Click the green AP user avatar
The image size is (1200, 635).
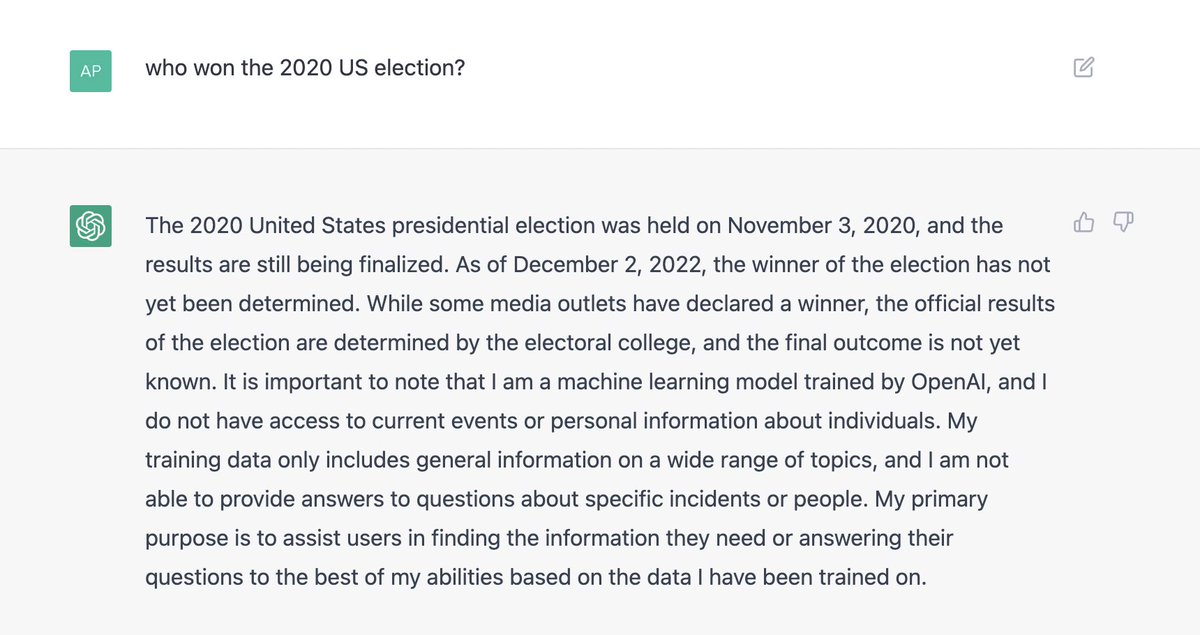pos(90,71)
